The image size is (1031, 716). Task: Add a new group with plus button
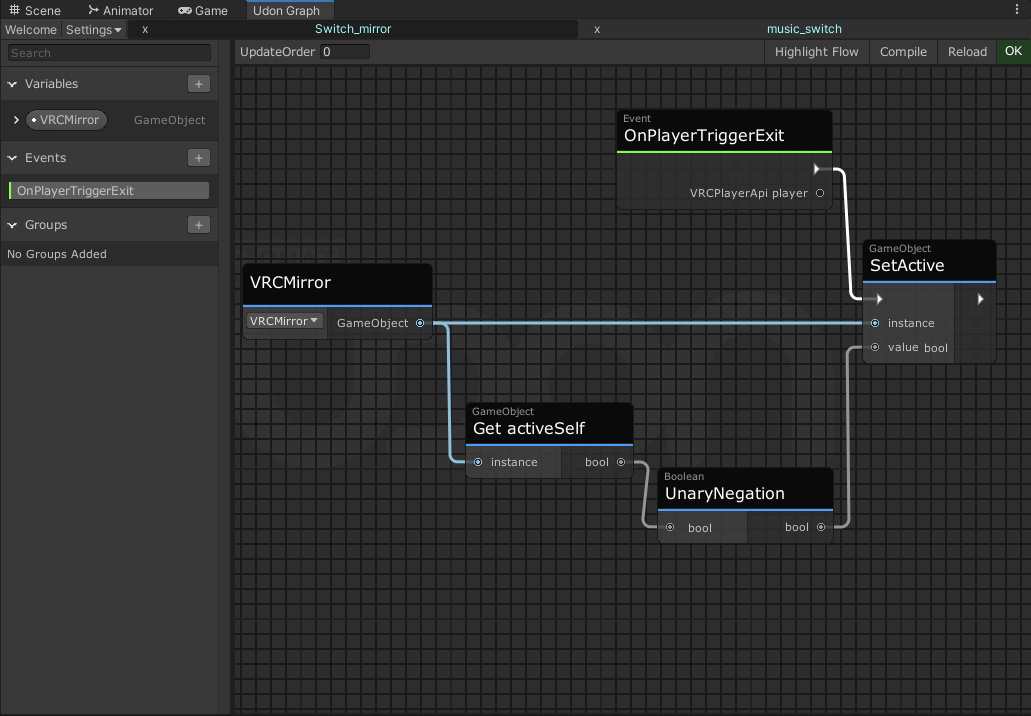point(198,225)
